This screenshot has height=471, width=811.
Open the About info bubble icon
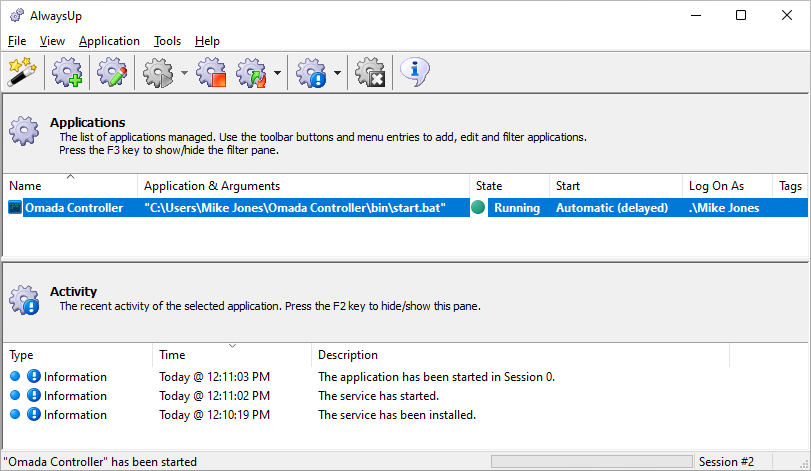pos(415,72)
